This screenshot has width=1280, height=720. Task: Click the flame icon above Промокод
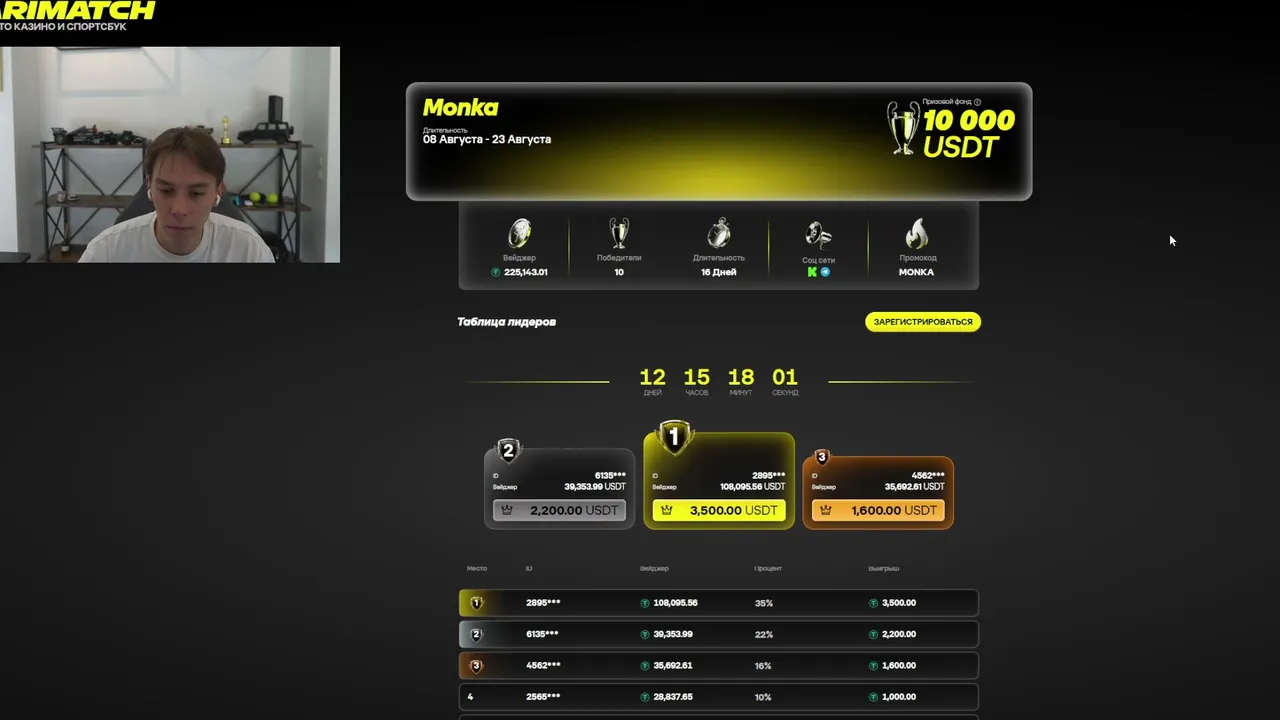click(916, 234)
